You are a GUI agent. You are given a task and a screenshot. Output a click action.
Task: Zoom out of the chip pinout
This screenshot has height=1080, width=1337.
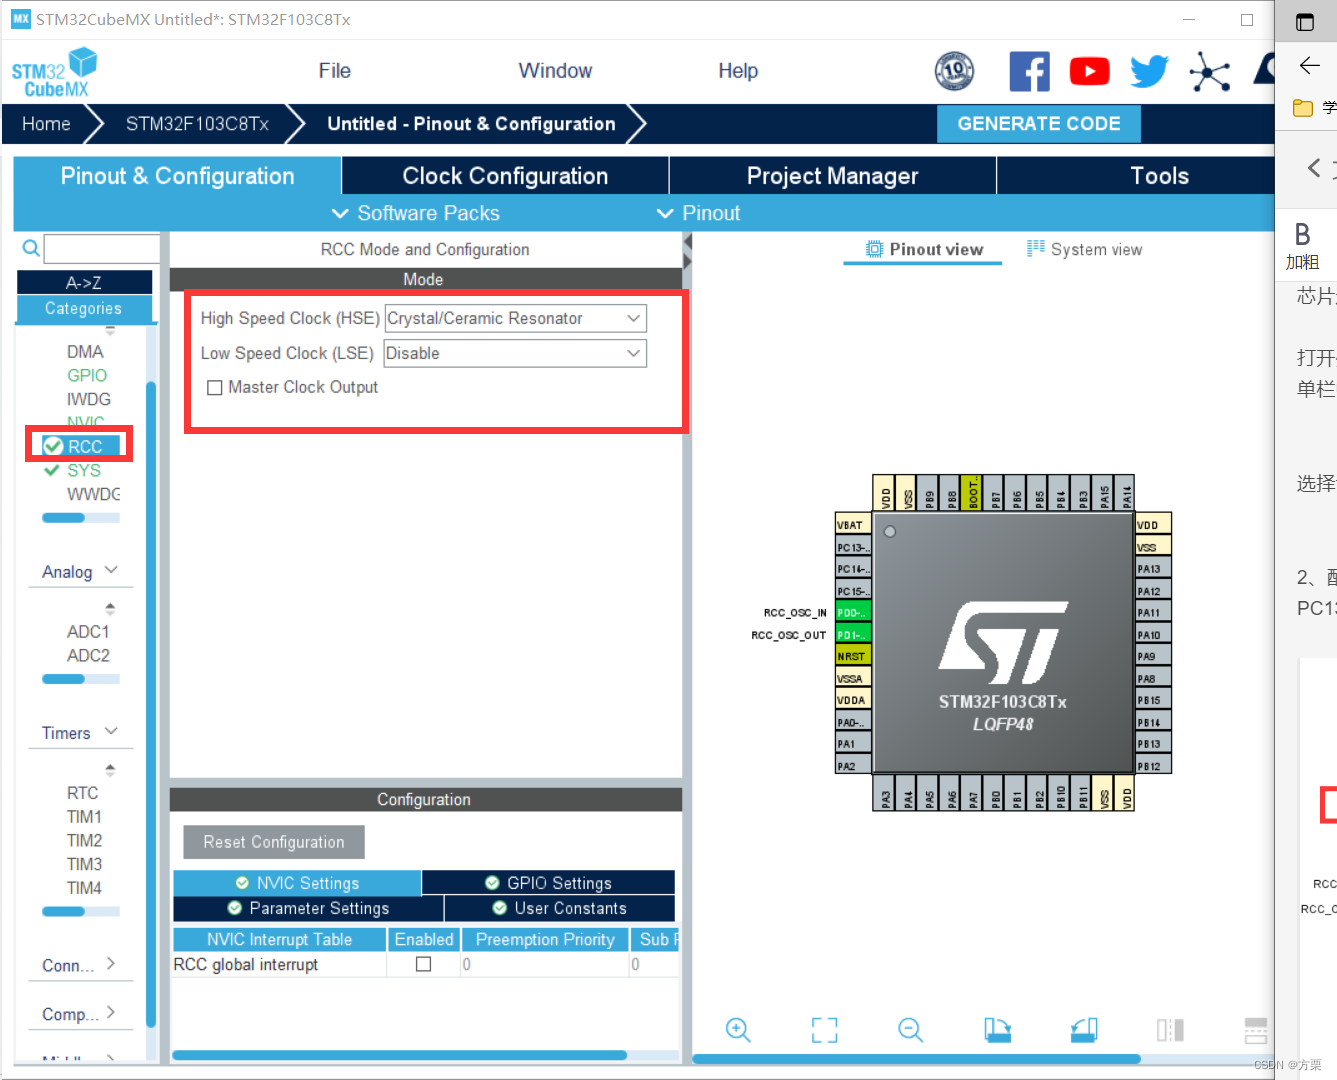coord(910,1030)
